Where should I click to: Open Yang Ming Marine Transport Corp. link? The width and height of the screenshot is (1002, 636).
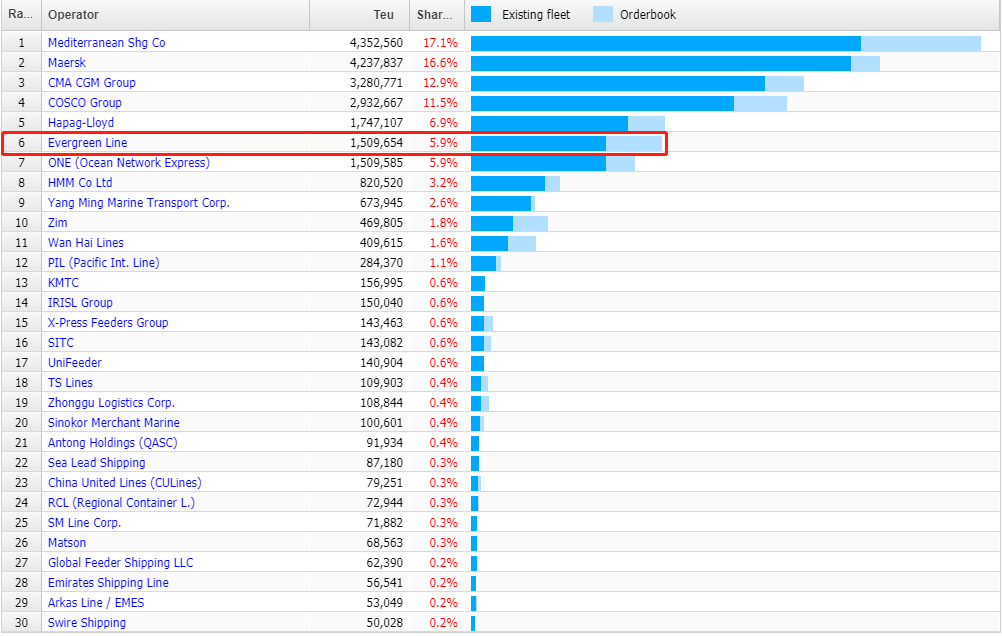coord(139,203)
